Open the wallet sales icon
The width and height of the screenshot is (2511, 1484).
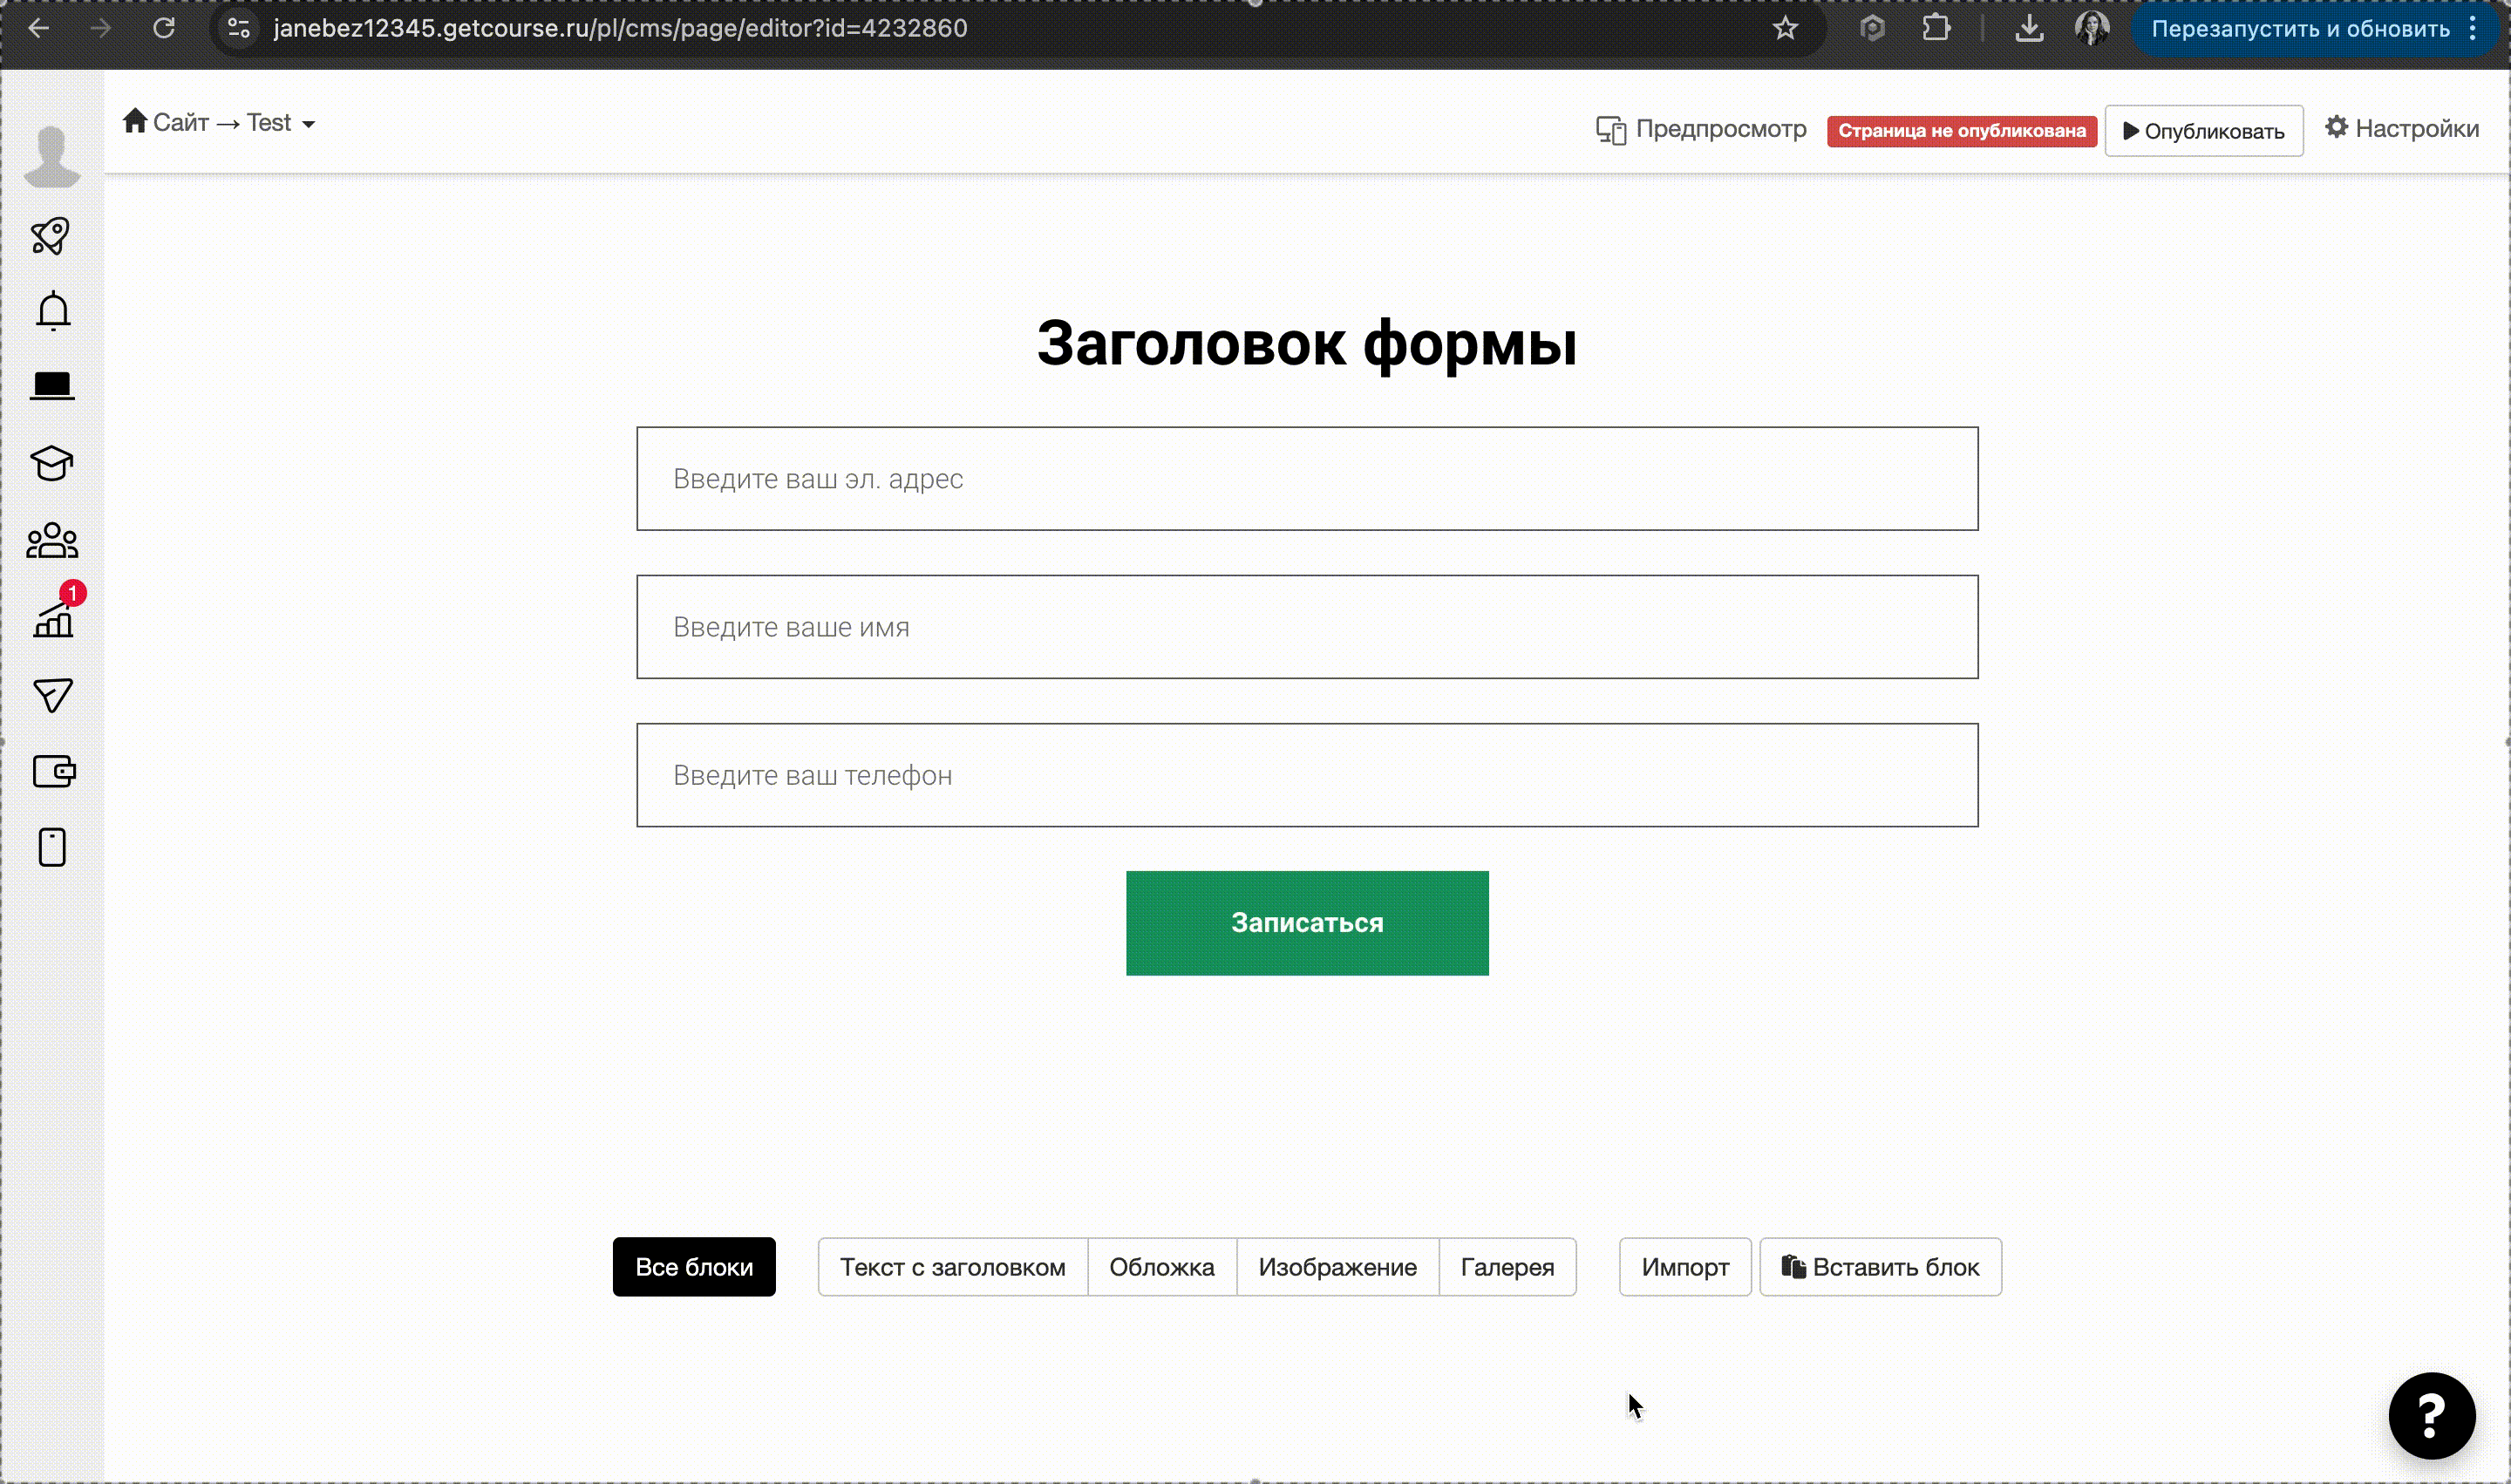pyautogui.click(x=54, y=771)
